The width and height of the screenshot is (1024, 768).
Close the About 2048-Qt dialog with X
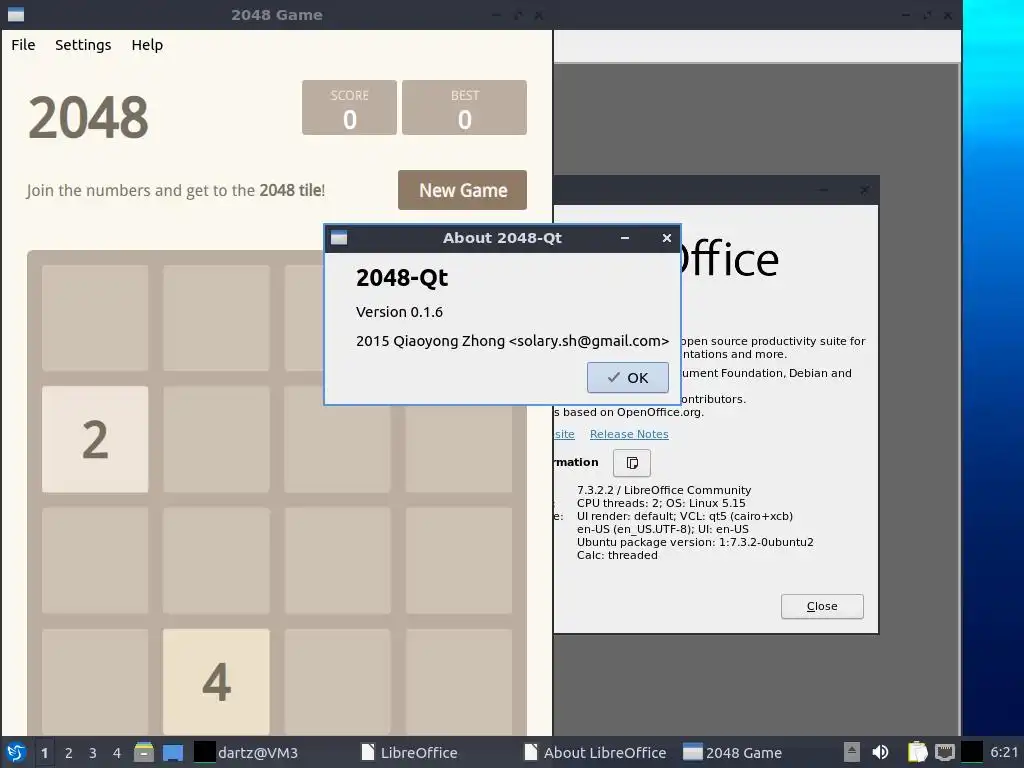[x=667, y=238]
